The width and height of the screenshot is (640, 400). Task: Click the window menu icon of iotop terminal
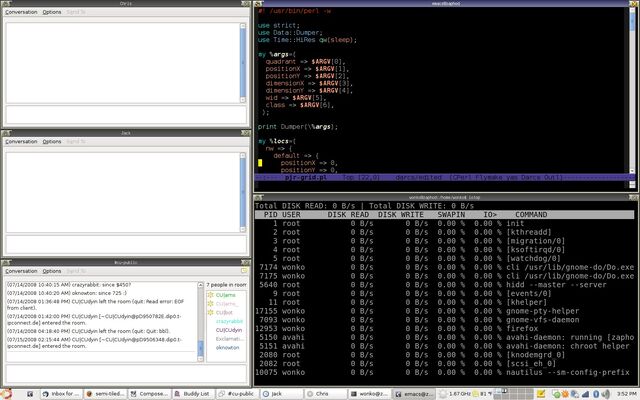(x=258, y=198)
